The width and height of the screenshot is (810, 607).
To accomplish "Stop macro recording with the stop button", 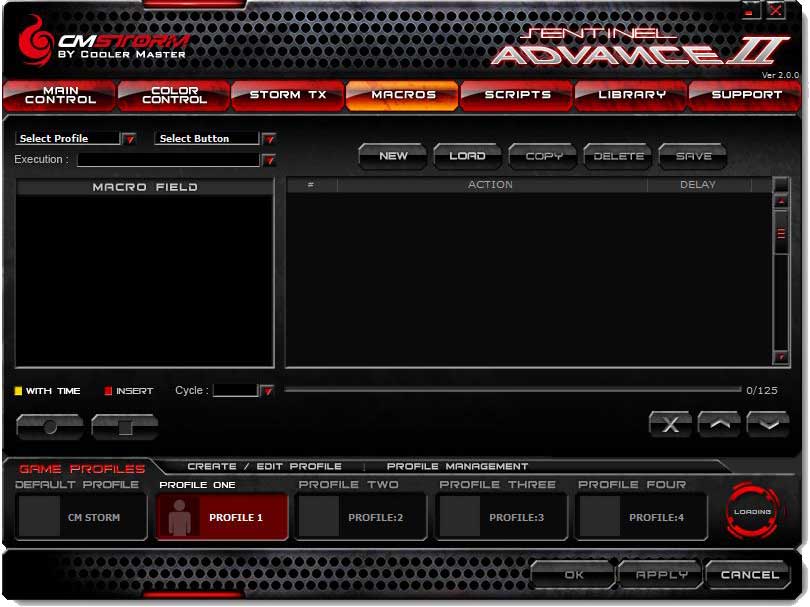I will pyautogui.click(x=124, y=427).
